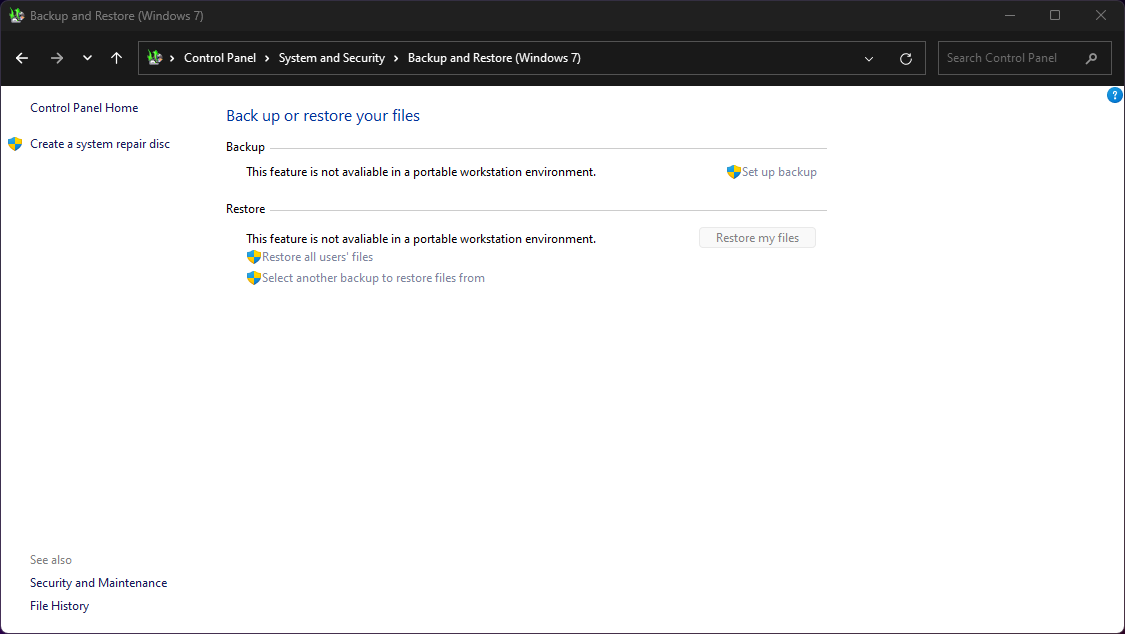Viewport: 1125px width, 634px height.
Task: Click shield icon beside Select another backup
Action: (253, 278)
